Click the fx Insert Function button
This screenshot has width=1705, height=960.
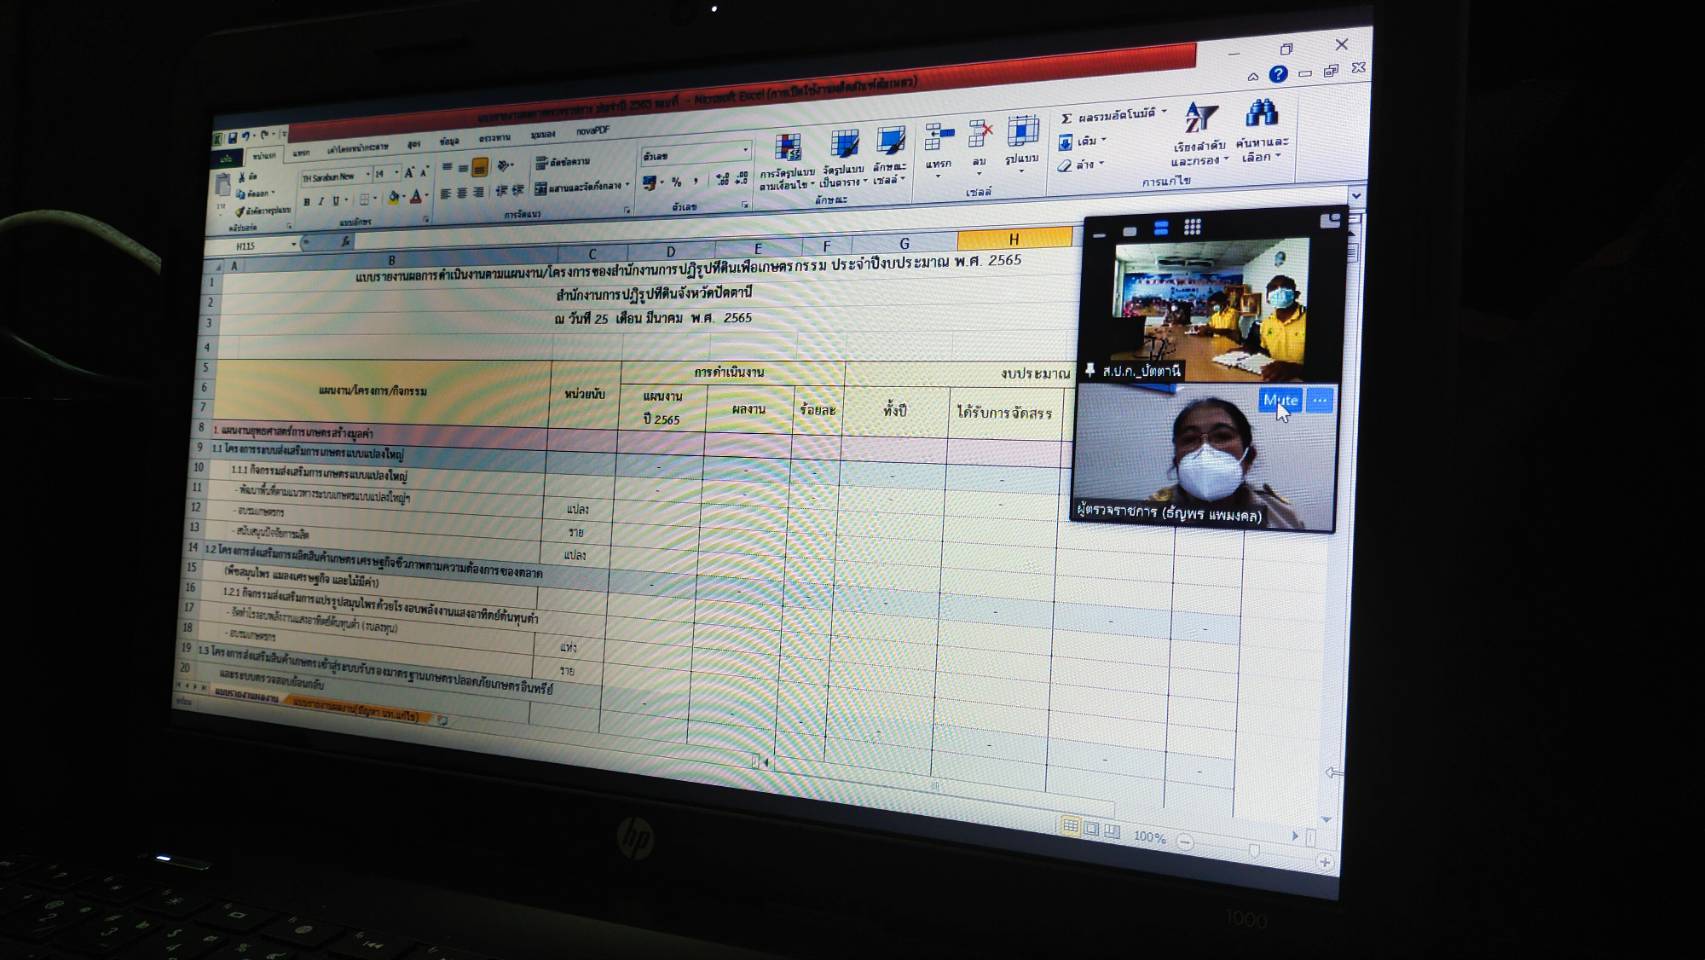point(346,241)
